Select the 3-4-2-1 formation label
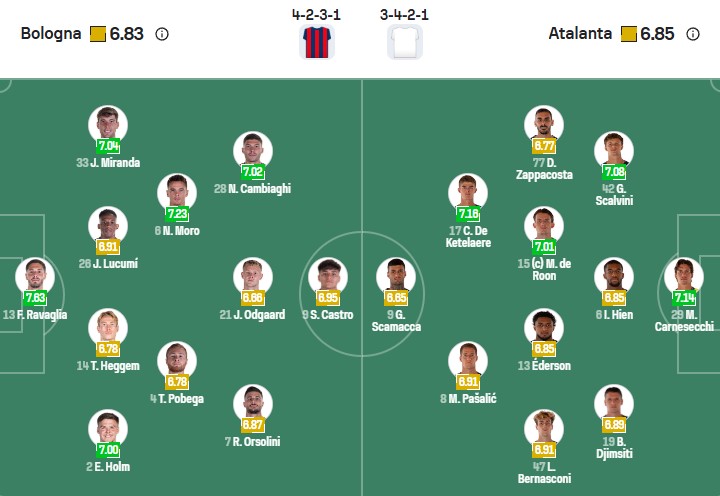Viewport: 720px width, 496px height. [x=404, y=15]
